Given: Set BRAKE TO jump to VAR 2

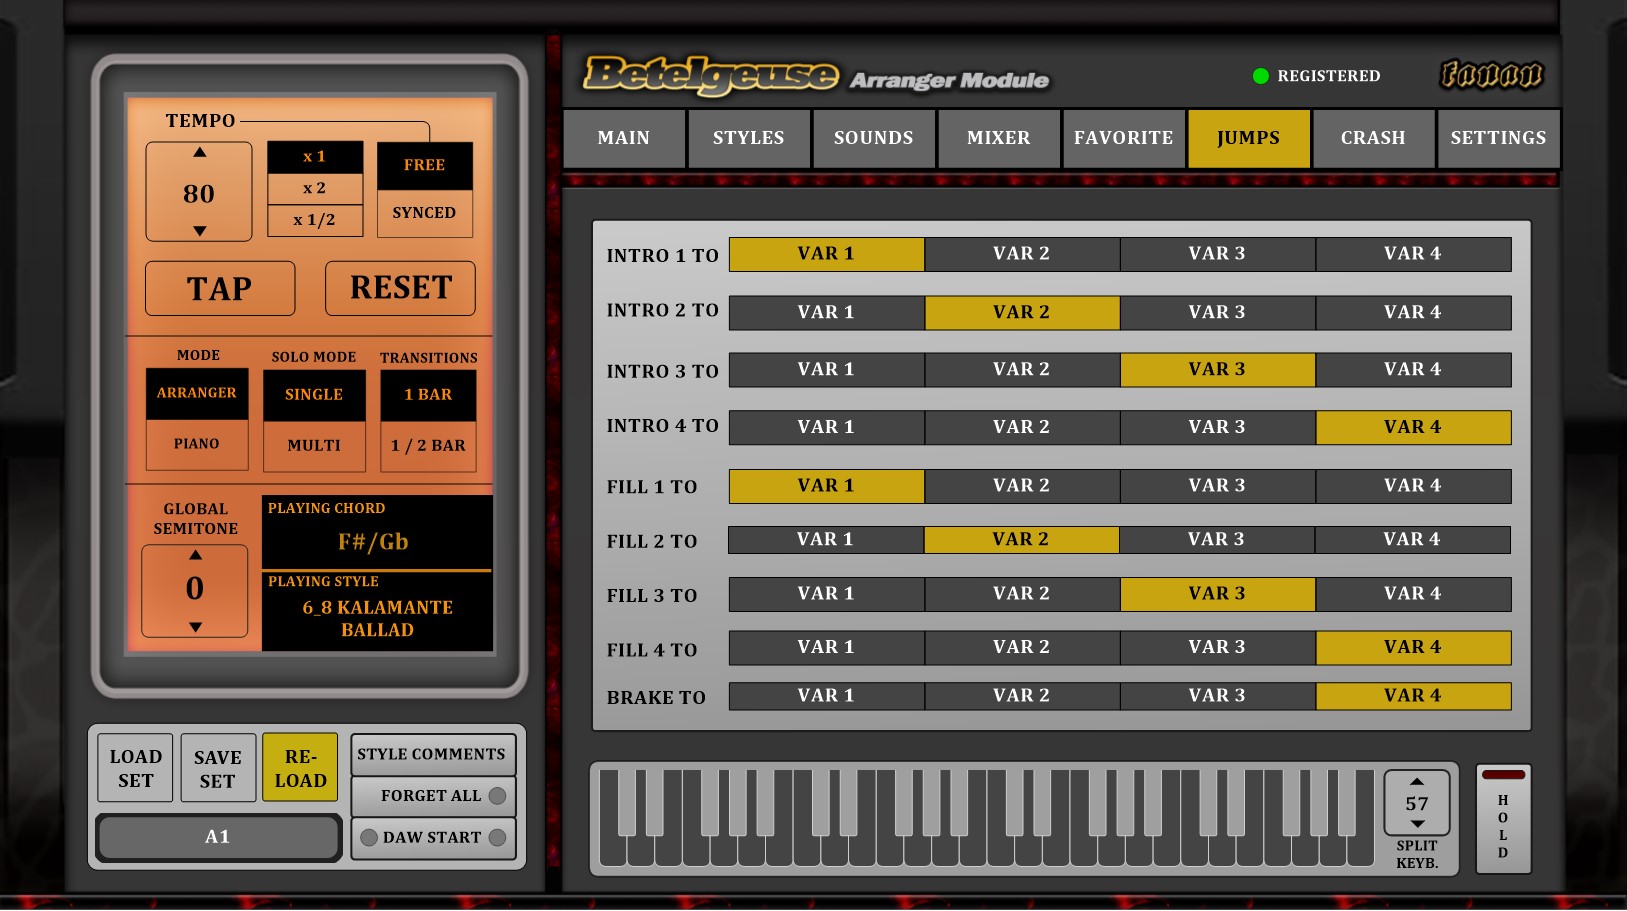Looking at the screenshot, I should [1021, 696].
